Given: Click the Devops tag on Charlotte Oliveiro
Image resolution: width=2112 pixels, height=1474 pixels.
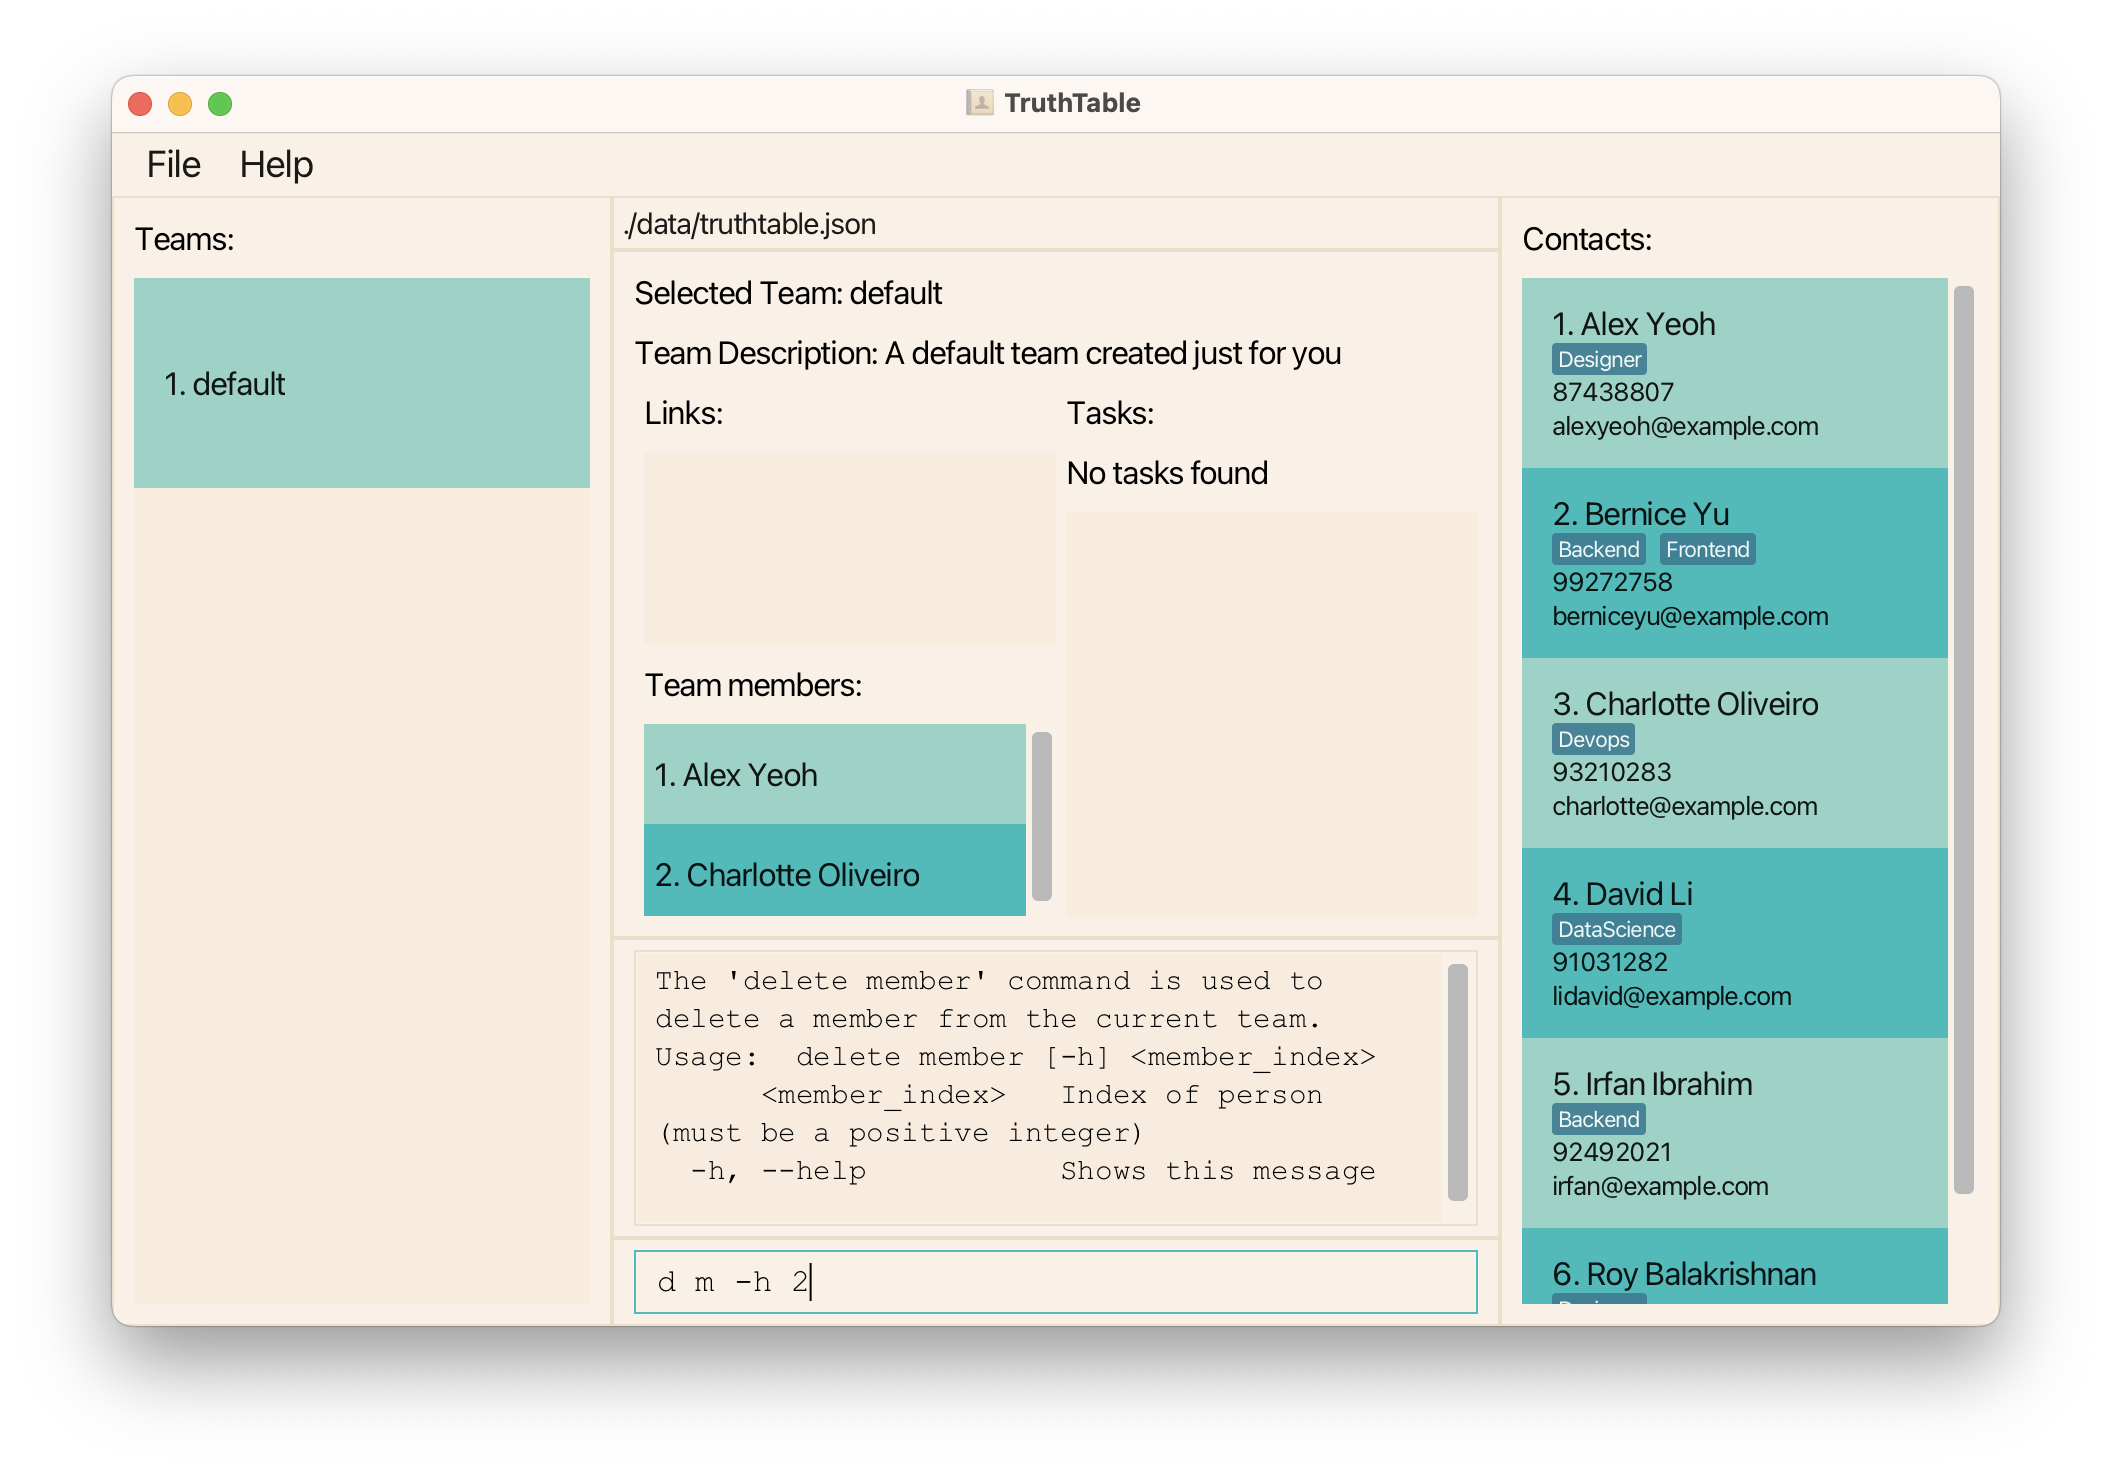Looking at the screenshot, I should click(x=1592, y=739).
